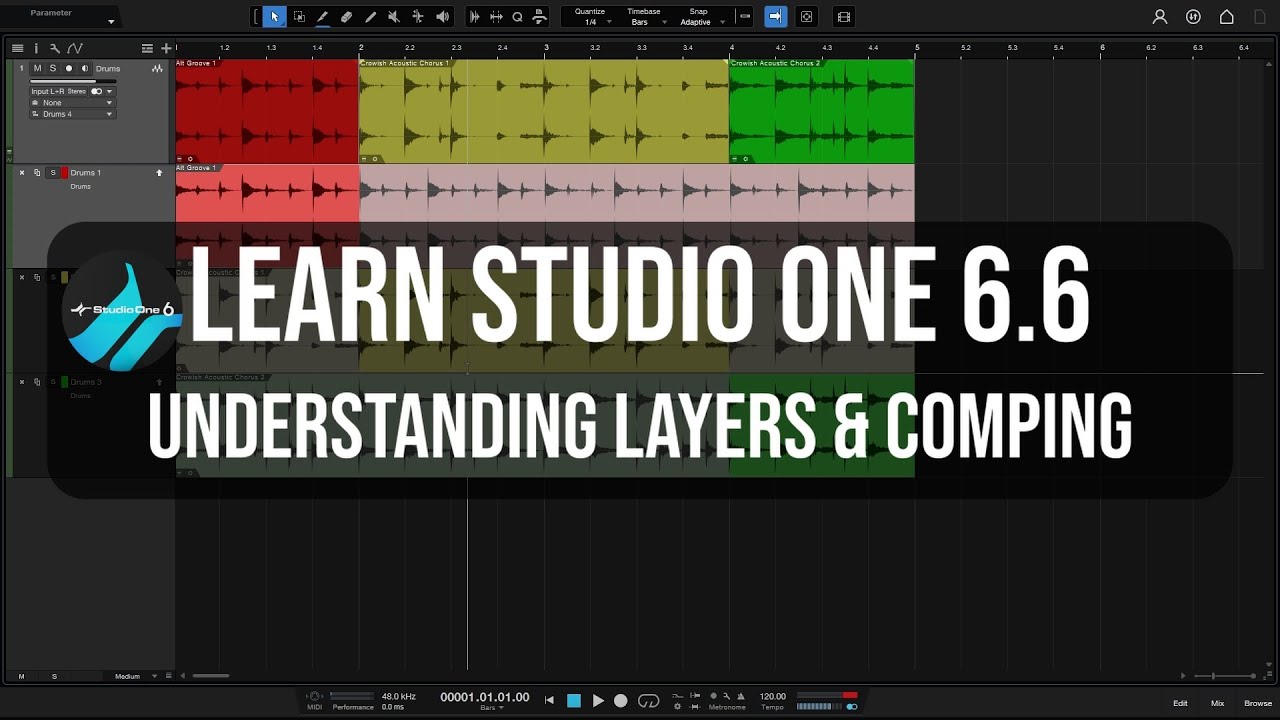Select the Bend tool
1280x720 pixels.
[418, 17]
